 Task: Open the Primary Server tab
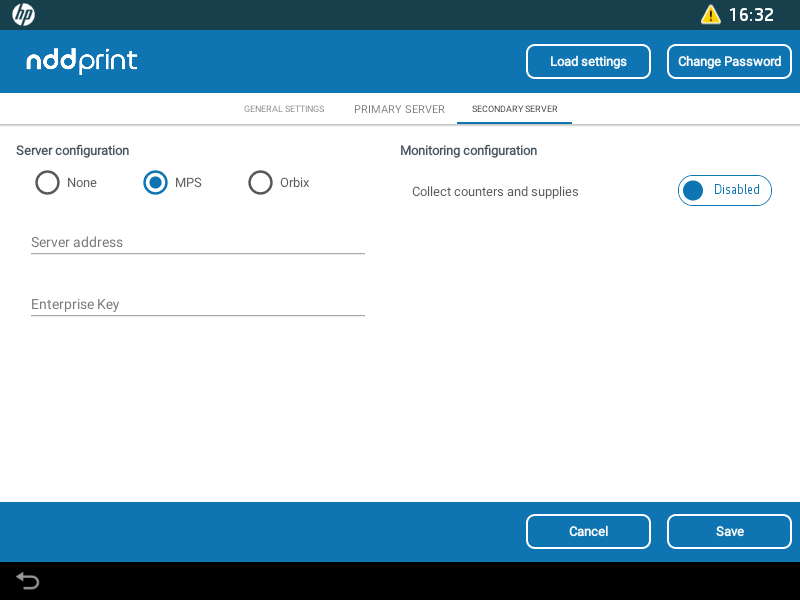coord(399,109)
